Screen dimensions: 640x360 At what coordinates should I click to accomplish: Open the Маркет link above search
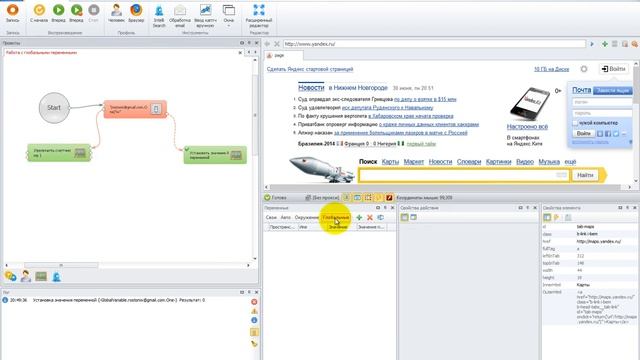pos(414,162)
